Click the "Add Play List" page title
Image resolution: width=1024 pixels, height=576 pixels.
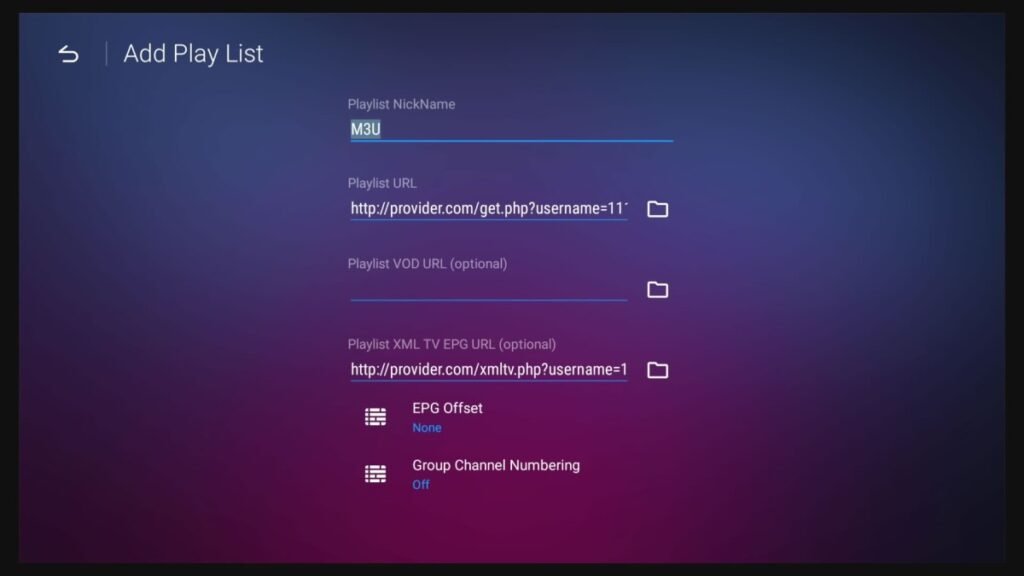[193, 54]
